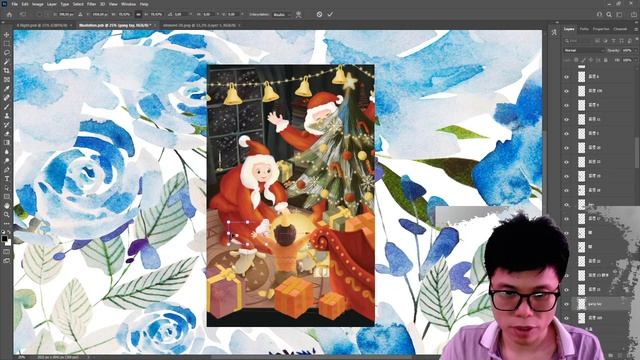Select the Rectangle shape tool
The height and width of the screenshot is (360, 640).
point(7,196)
